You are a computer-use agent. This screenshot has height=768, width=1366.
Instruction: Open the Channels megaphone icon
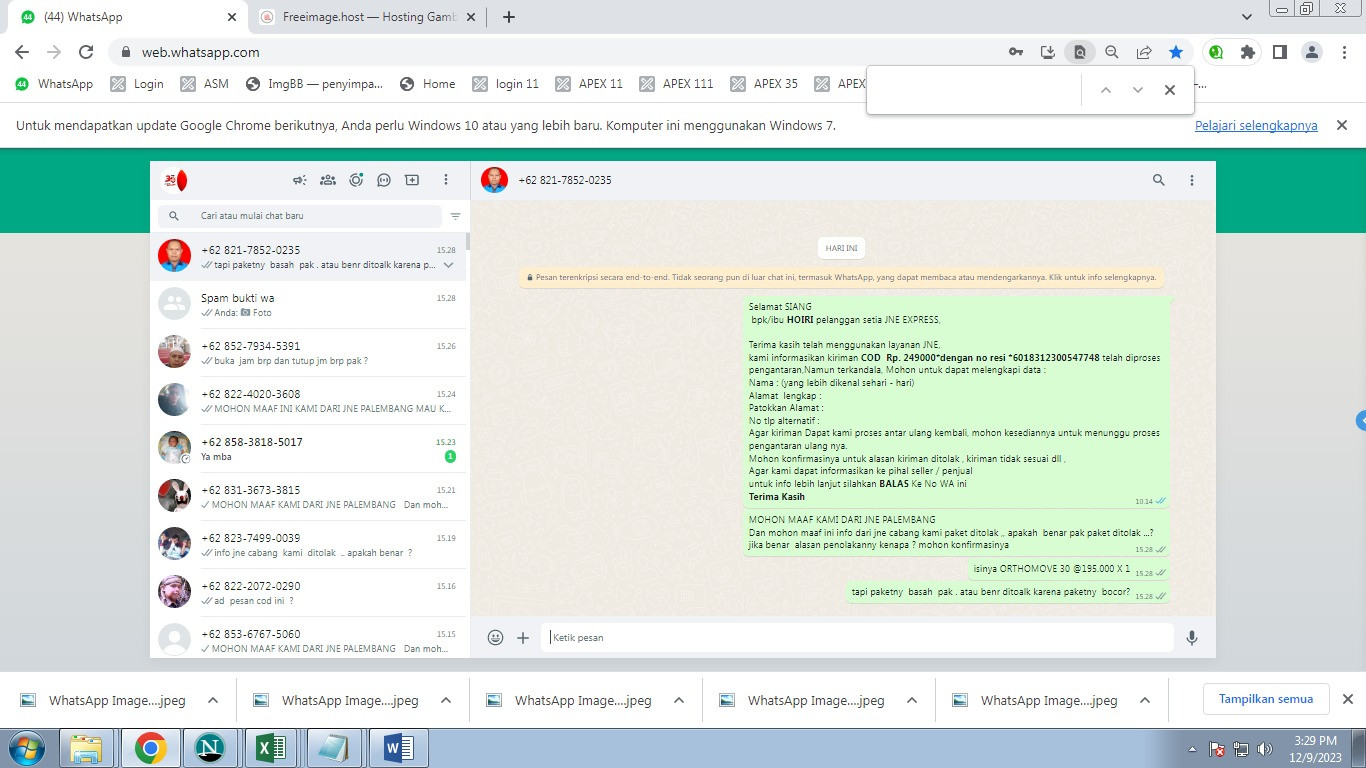299,180
